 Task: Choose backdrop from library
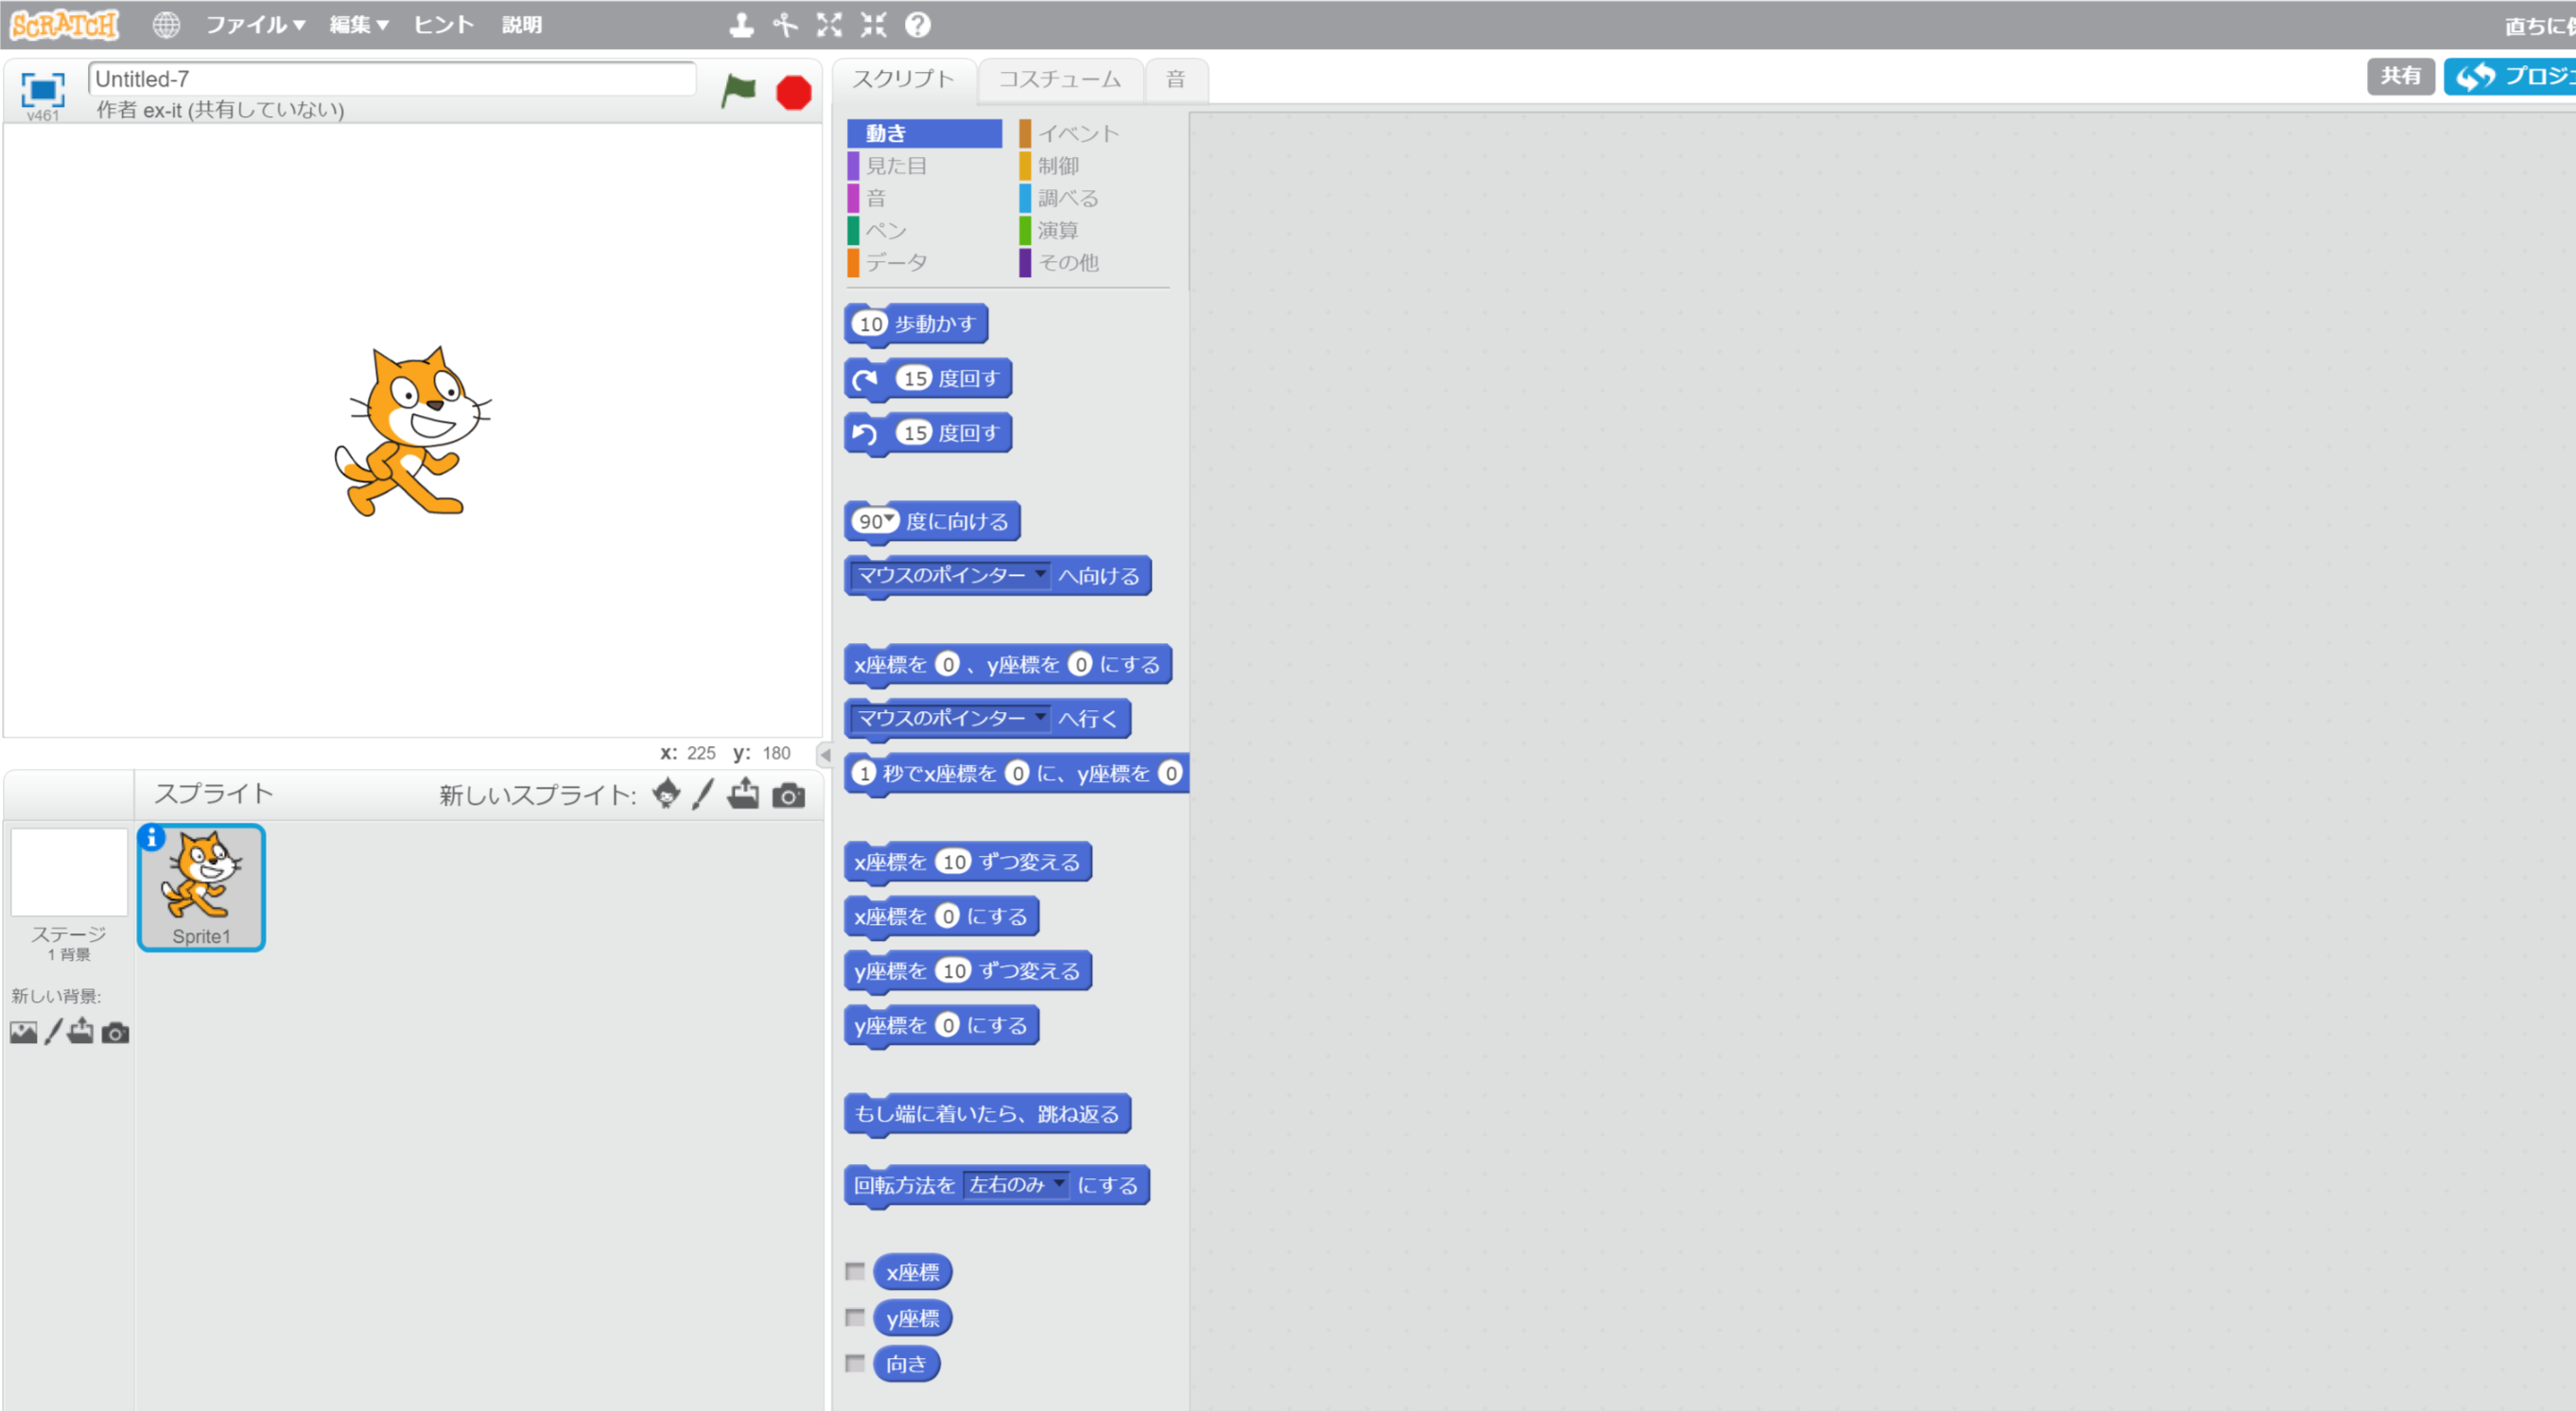pyautogui.click(x=23, y=1033)
